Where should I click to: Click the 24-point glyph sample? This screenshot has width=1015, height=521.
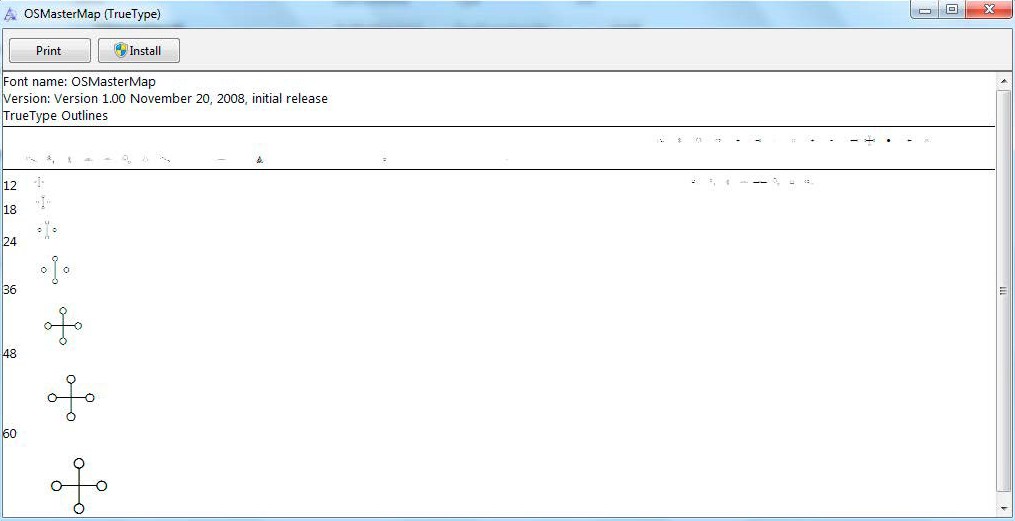click(47, 230)
